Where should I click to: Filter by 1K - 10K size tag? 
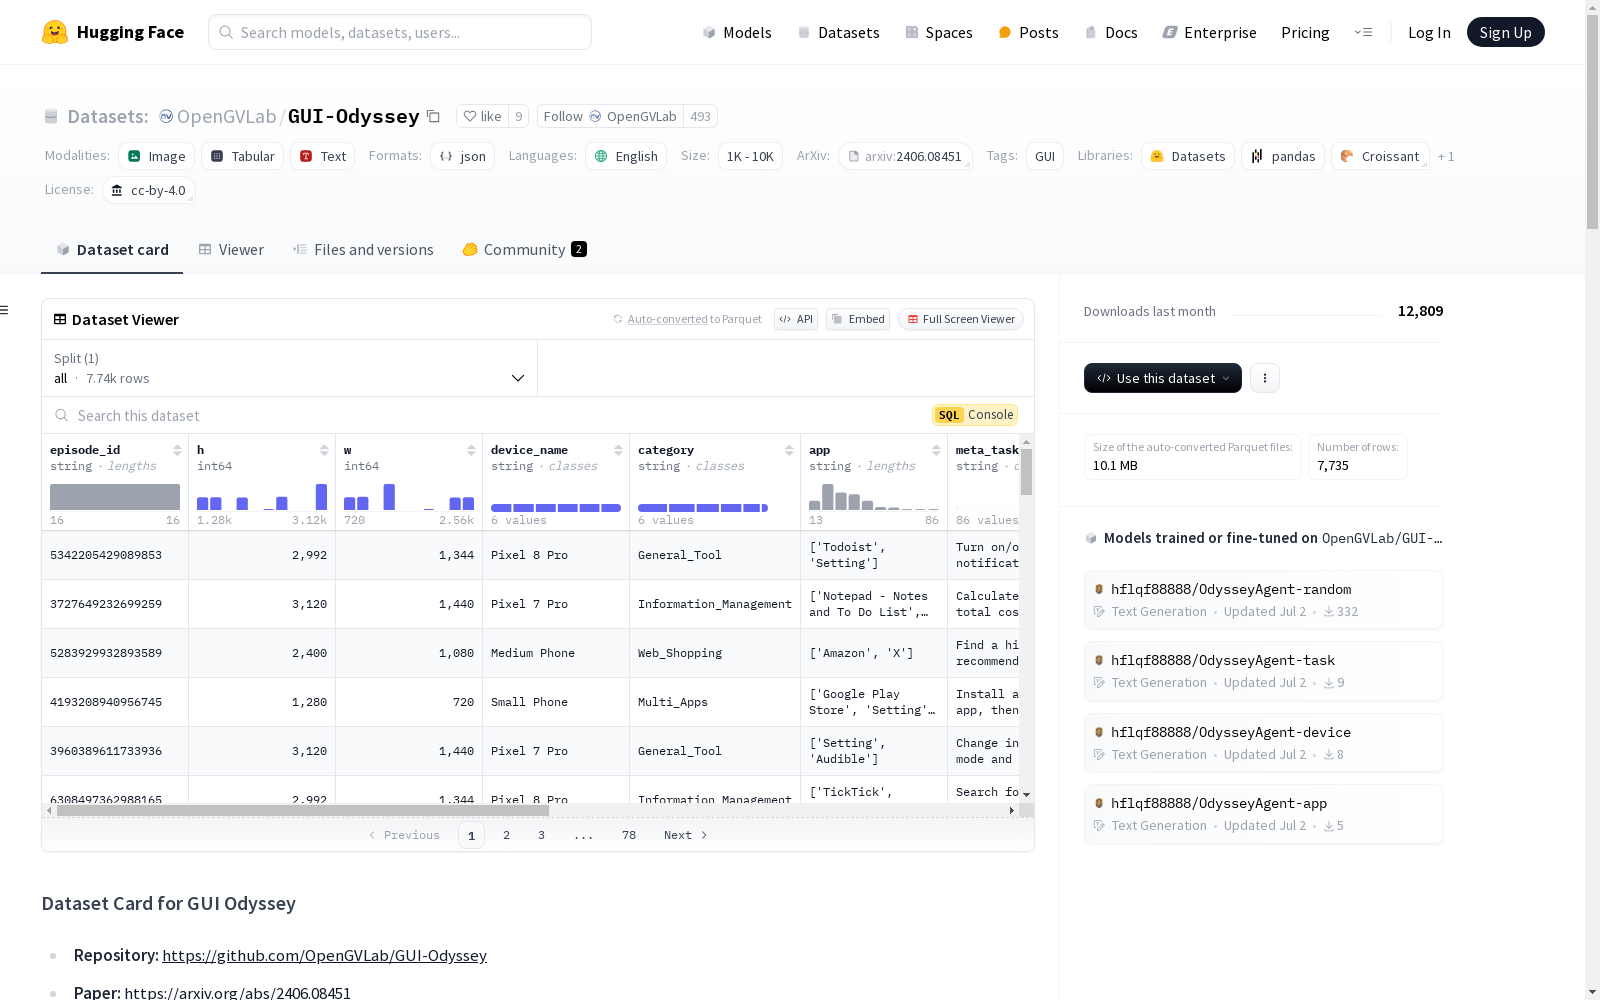[x=750, y=156]
